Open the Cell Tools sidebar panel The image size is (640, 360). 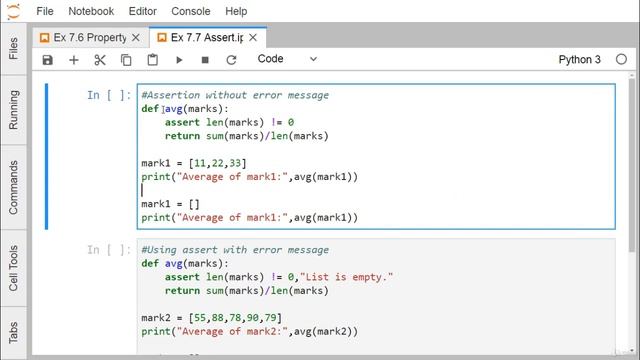coord(13,268)
